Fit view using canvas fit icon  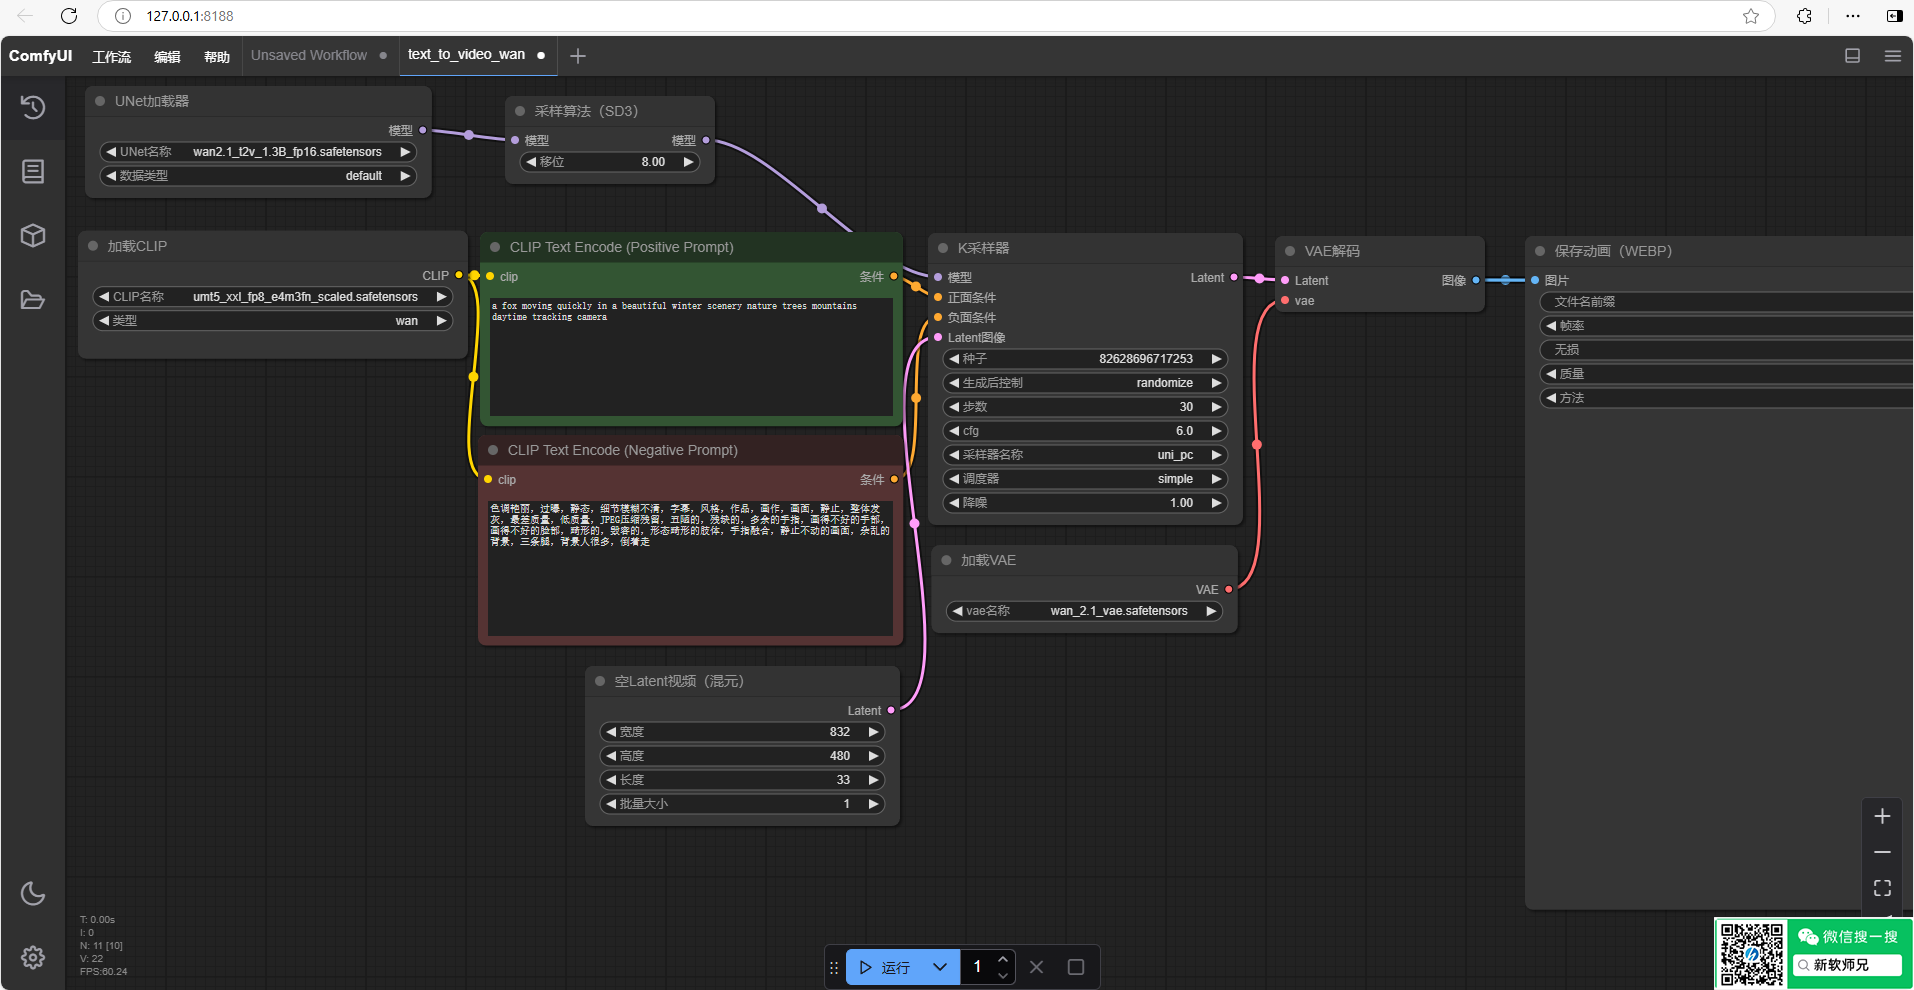pyautogui.click(x=1882, y=888)
